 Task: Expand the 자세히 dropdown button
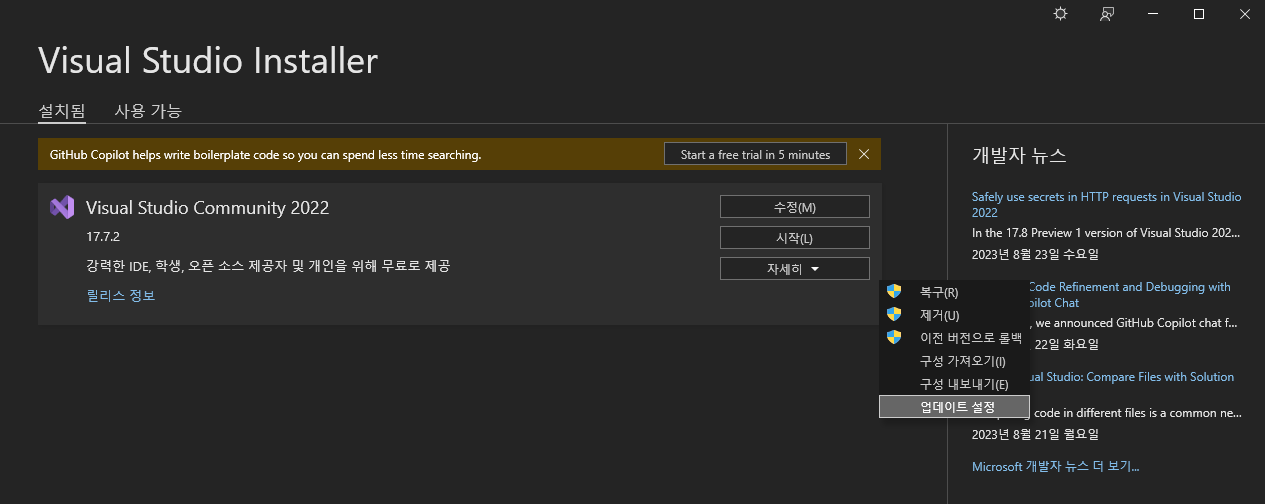pos(794,269)
